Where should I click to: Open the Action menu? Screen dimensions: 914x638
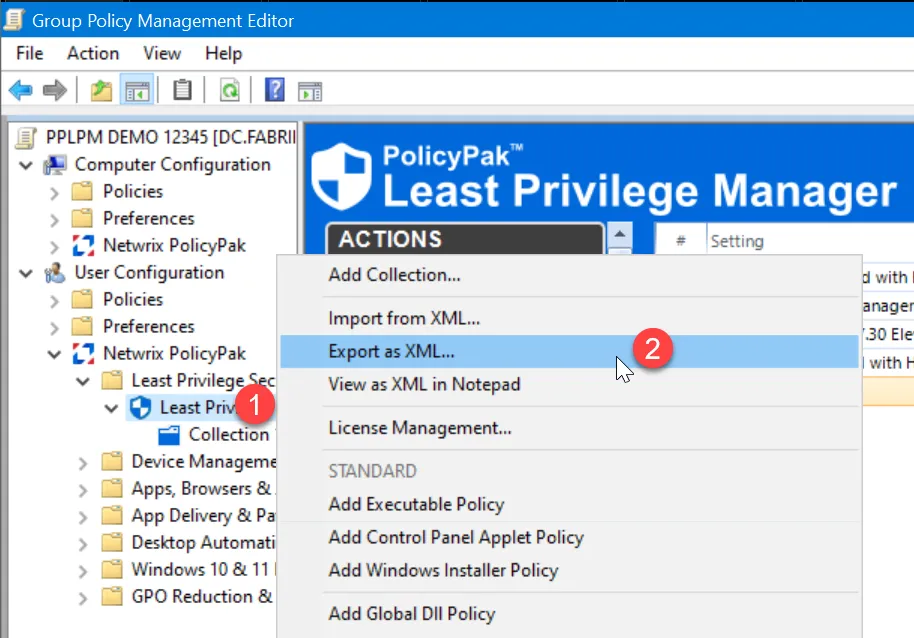(x=93, y=54)
